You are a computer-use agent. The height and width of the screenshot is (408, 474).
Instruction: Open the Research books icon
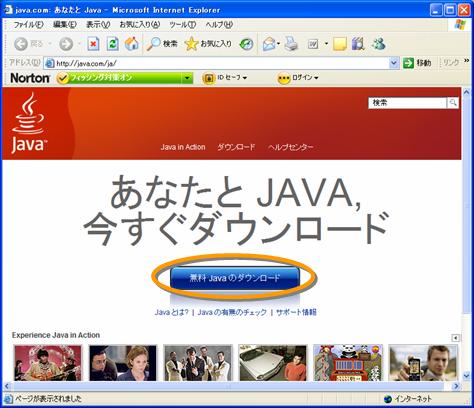358,44
